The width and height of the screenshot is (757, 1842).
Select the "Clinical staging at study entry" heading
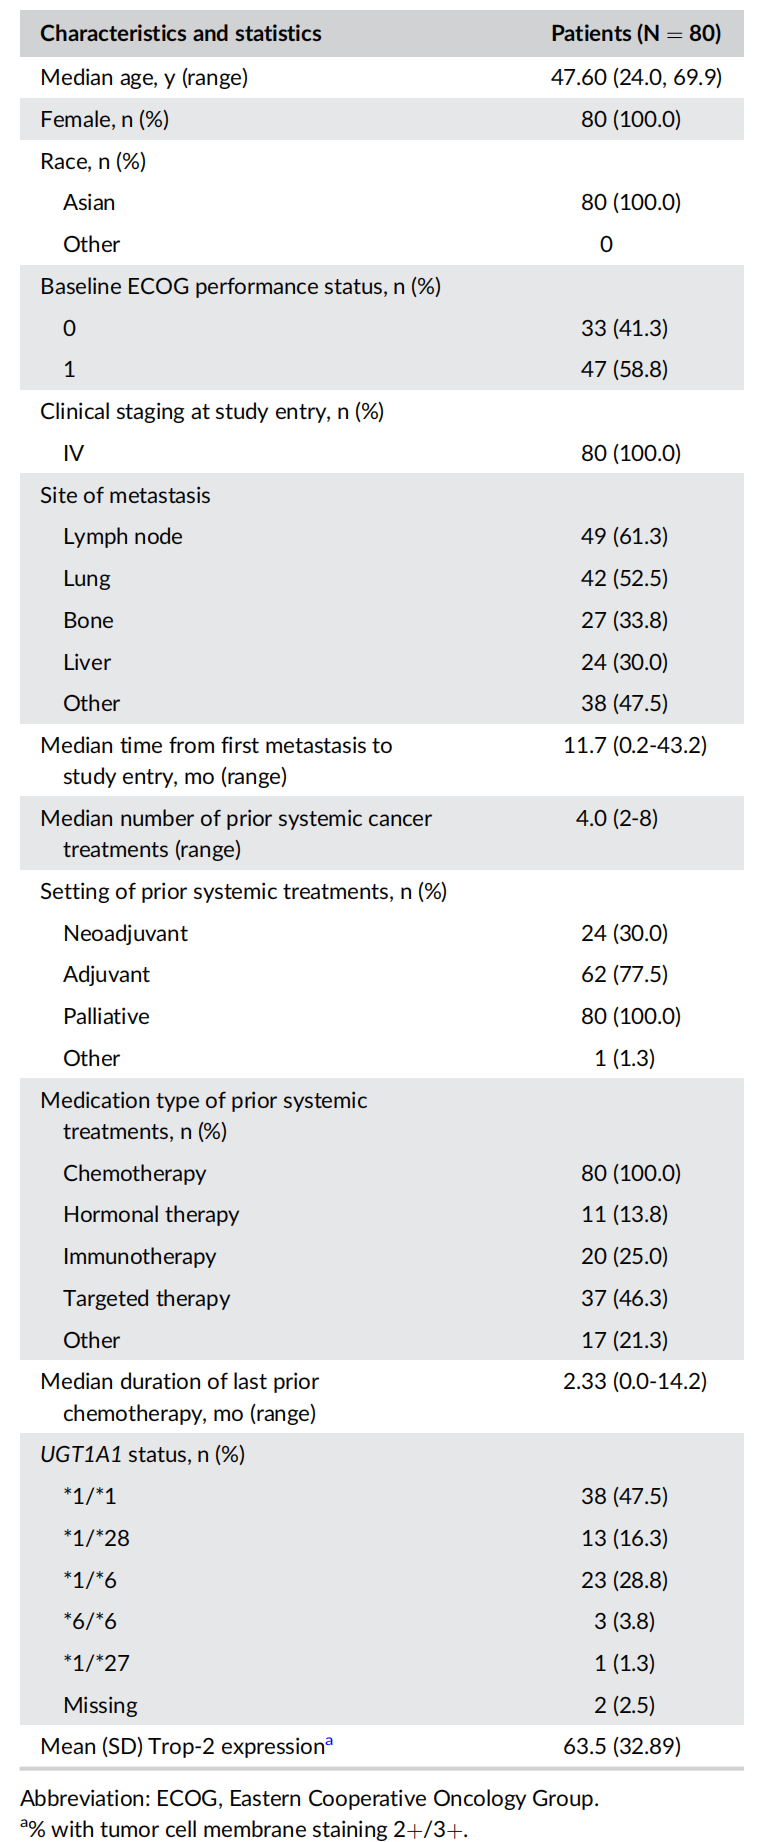(212, 411)
